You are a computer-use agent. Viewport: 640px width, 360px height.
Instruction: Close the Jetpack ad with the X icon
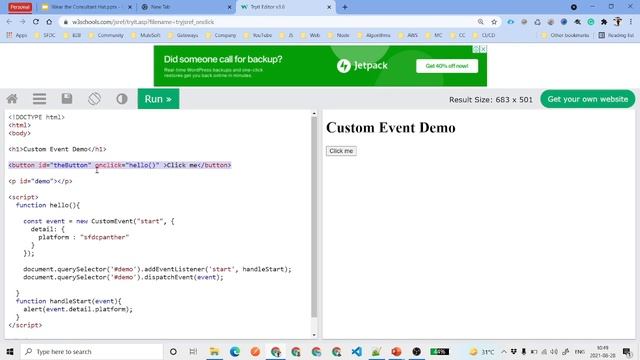[483, 49]
